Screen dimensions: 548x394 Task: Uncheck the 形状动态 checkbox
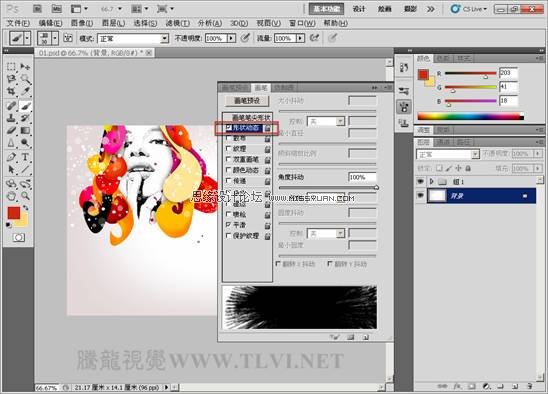[x=229, y=128]
